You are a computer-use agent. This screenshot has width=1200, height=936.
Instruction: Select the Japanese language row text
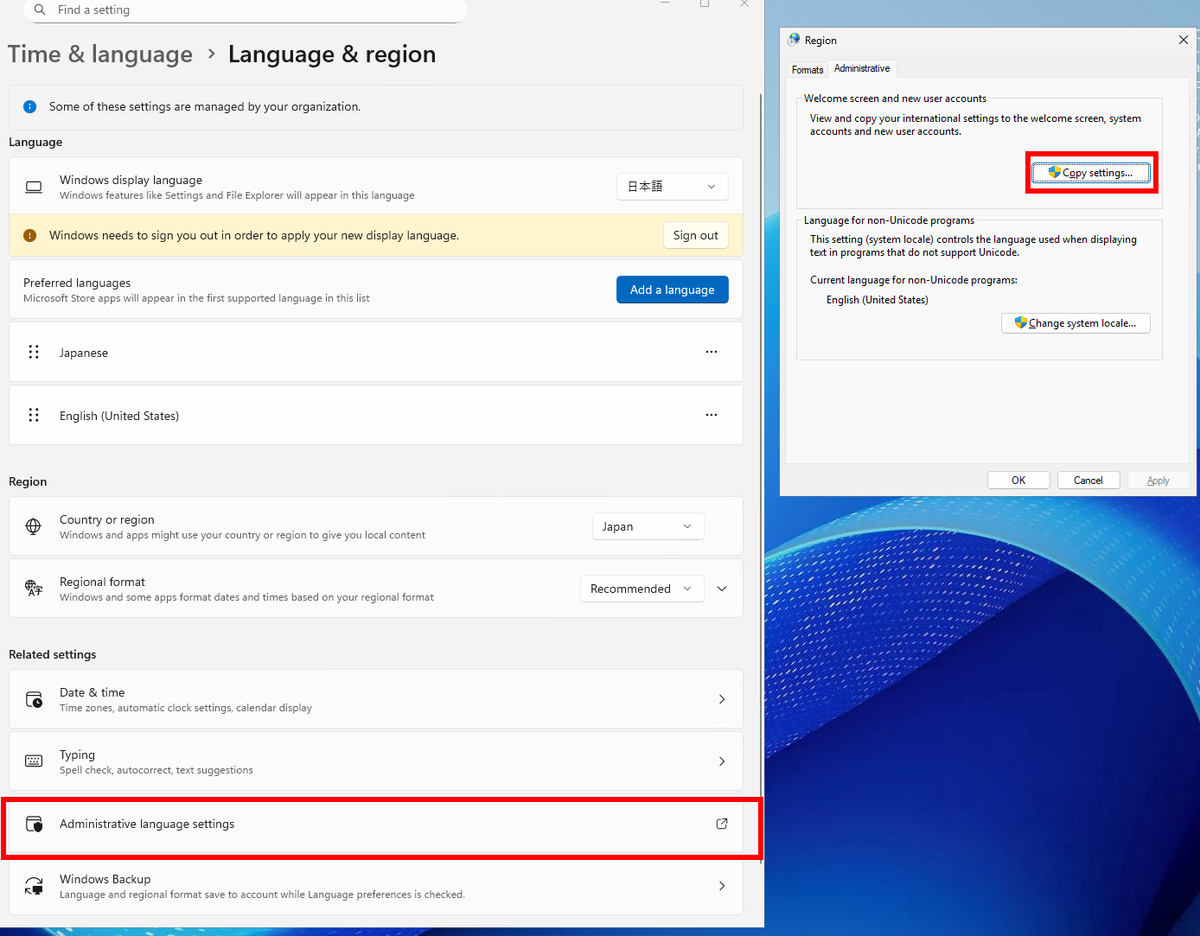point(84,353)
